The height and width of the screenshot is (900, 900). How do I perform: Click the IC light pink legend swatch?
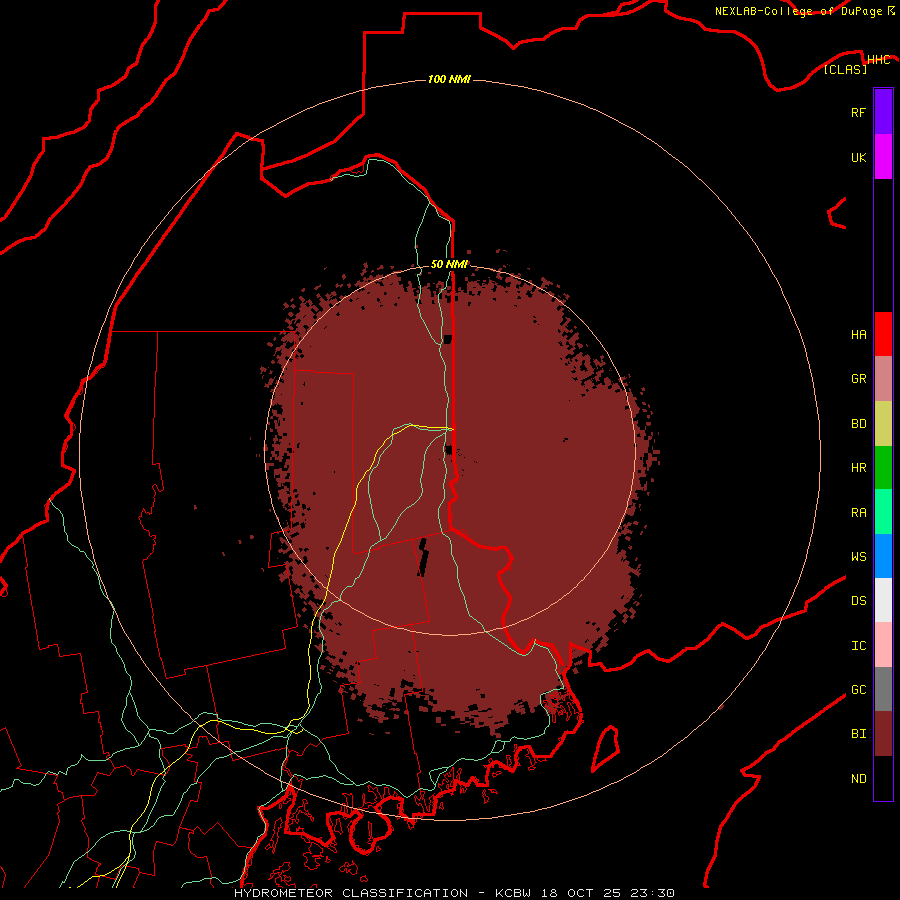[883, 645]
